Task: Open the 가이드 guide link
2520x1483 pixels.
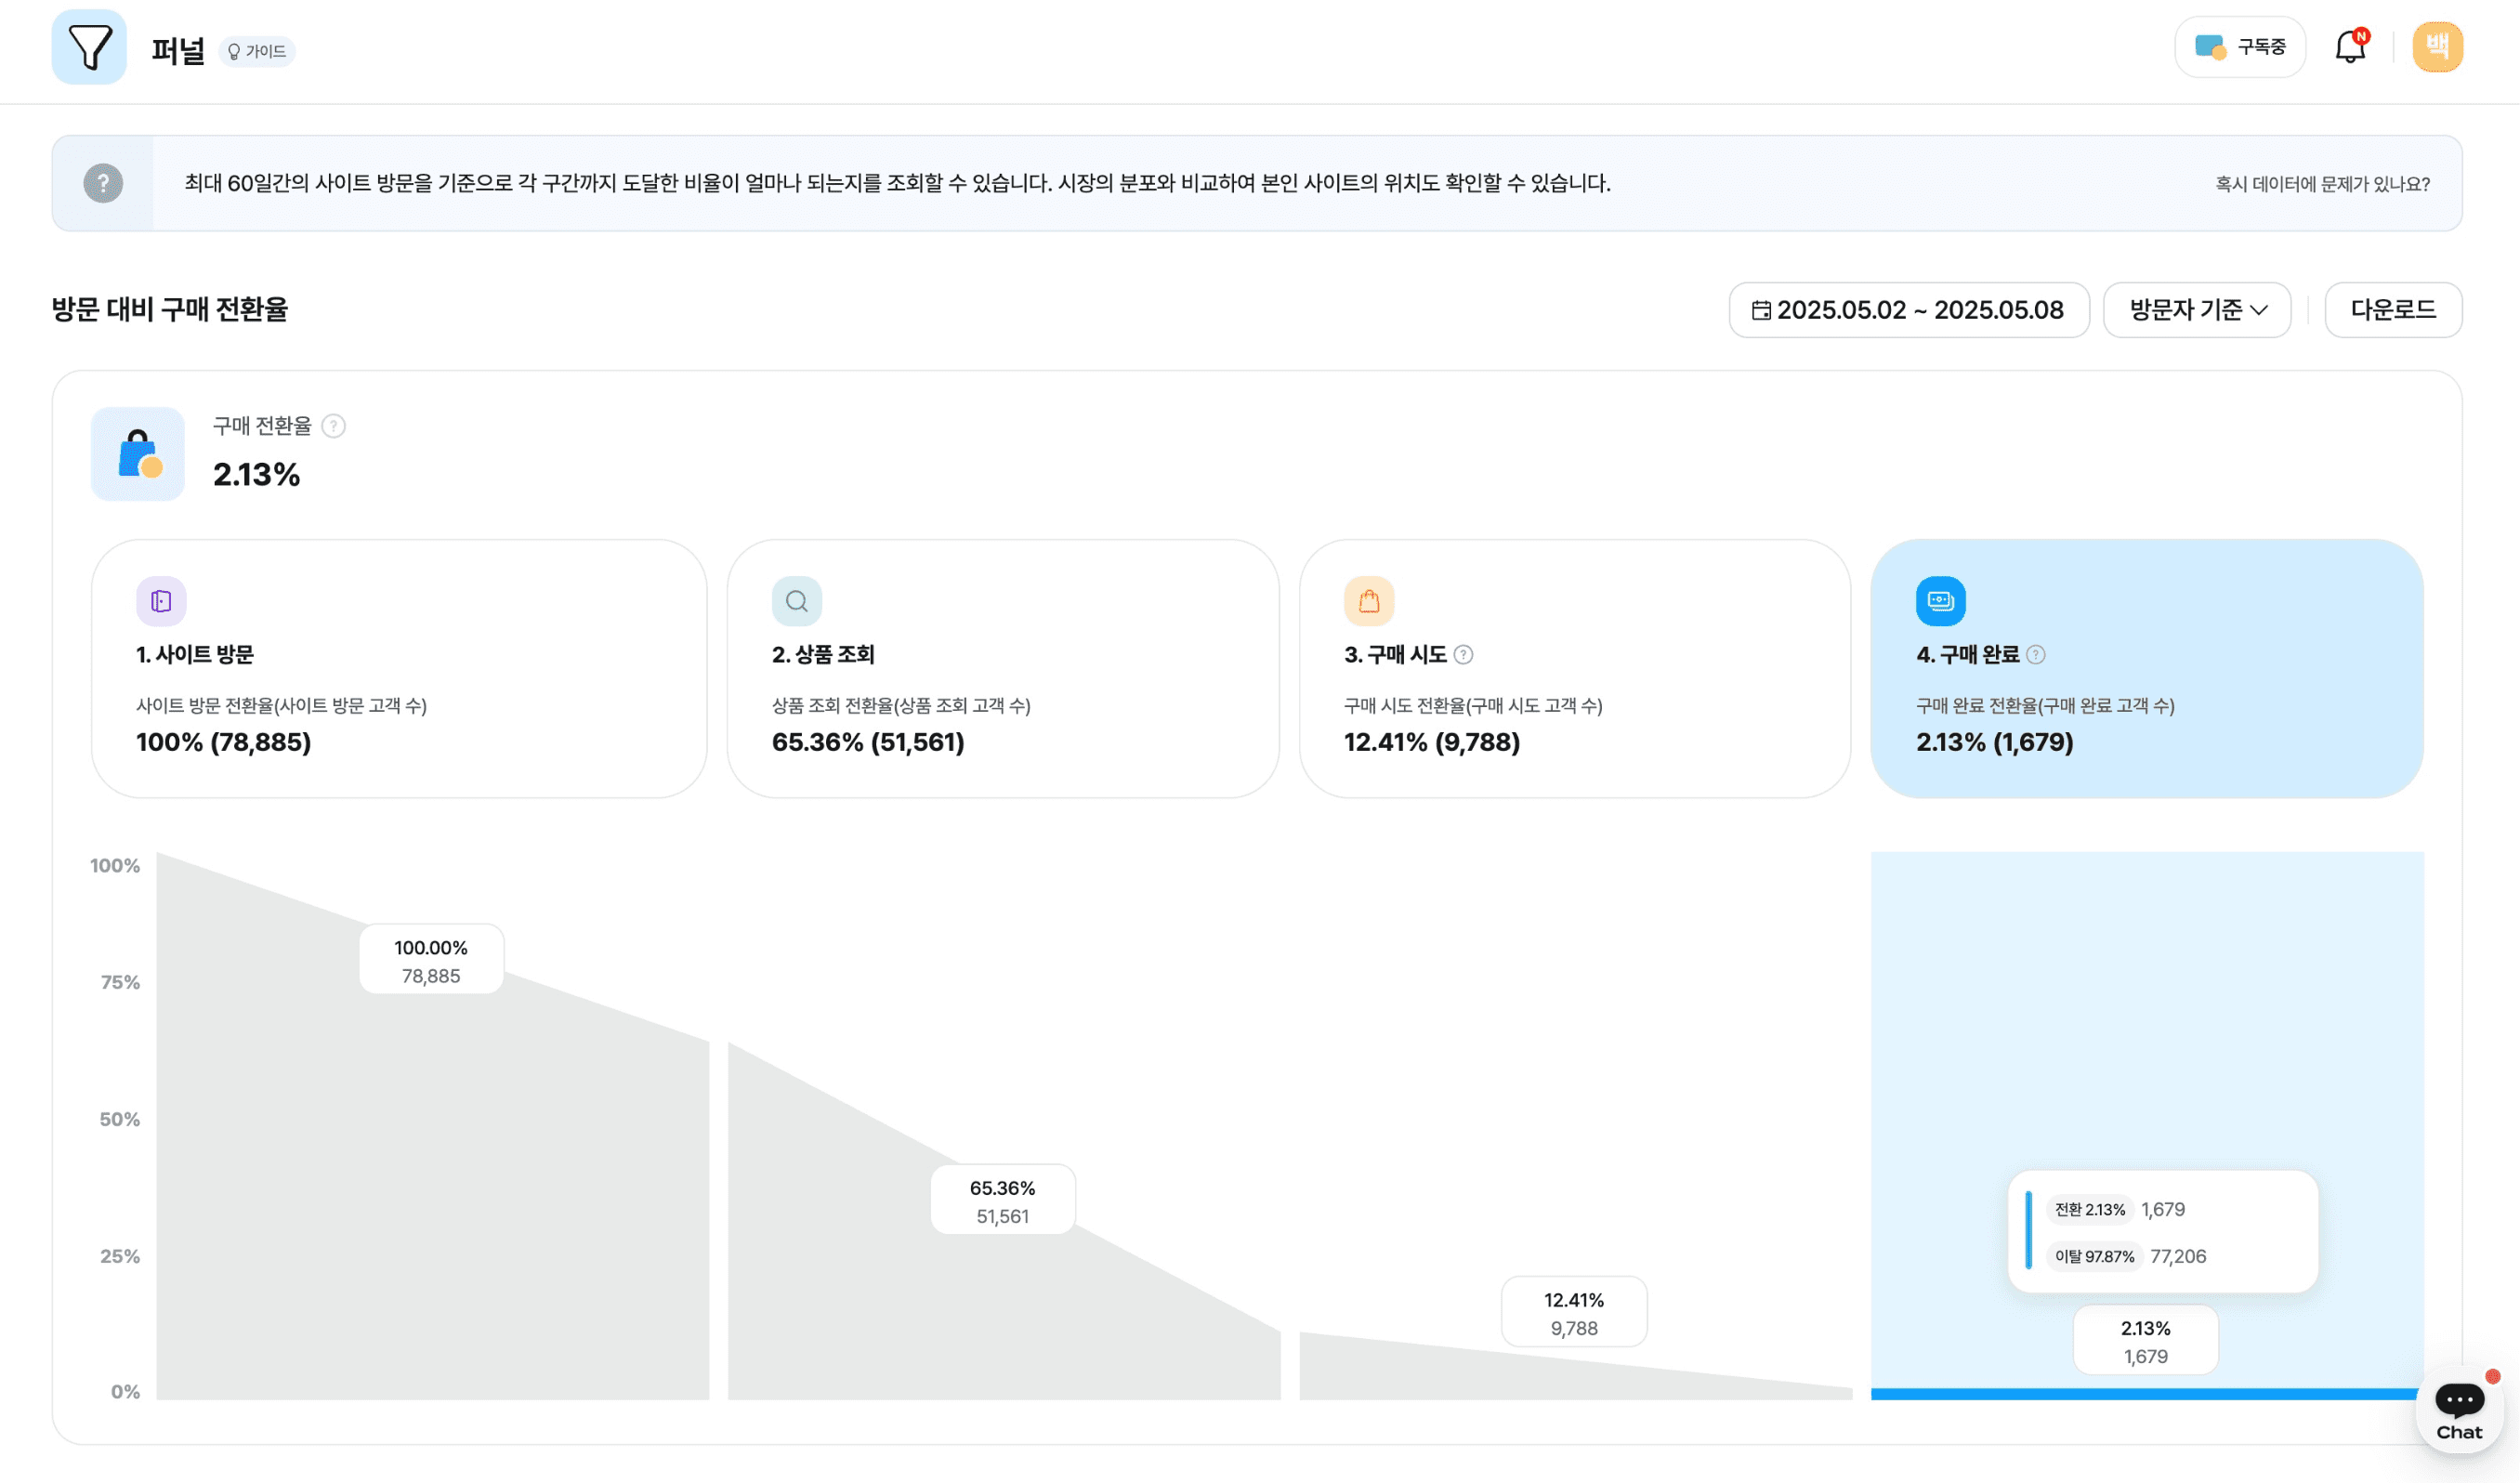Action: tap(257, 51)
